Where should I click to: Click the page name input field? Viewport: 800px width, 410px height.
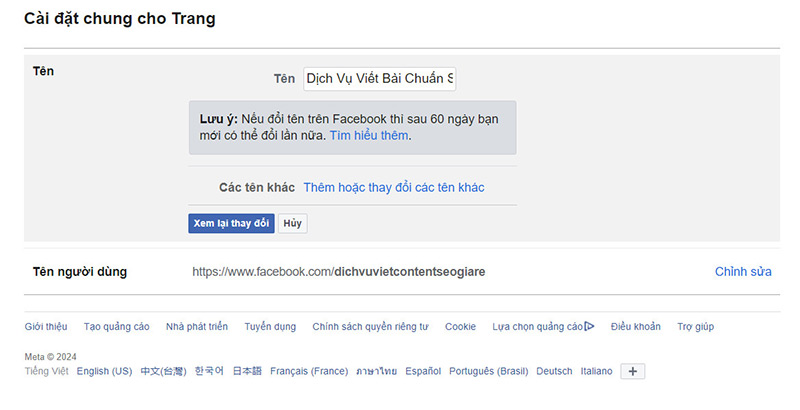pos(379,78)
